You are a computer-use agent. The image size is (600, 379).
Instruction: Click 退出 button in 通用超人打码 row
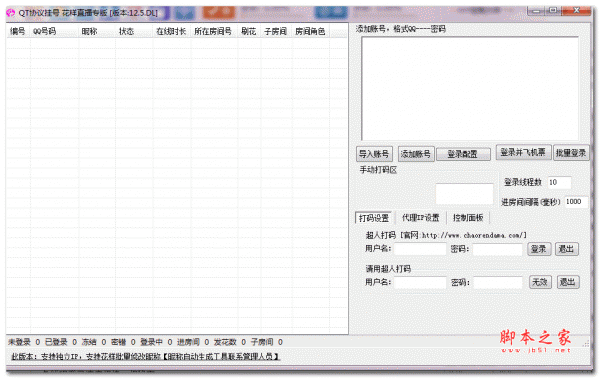[x=568, y=282]
